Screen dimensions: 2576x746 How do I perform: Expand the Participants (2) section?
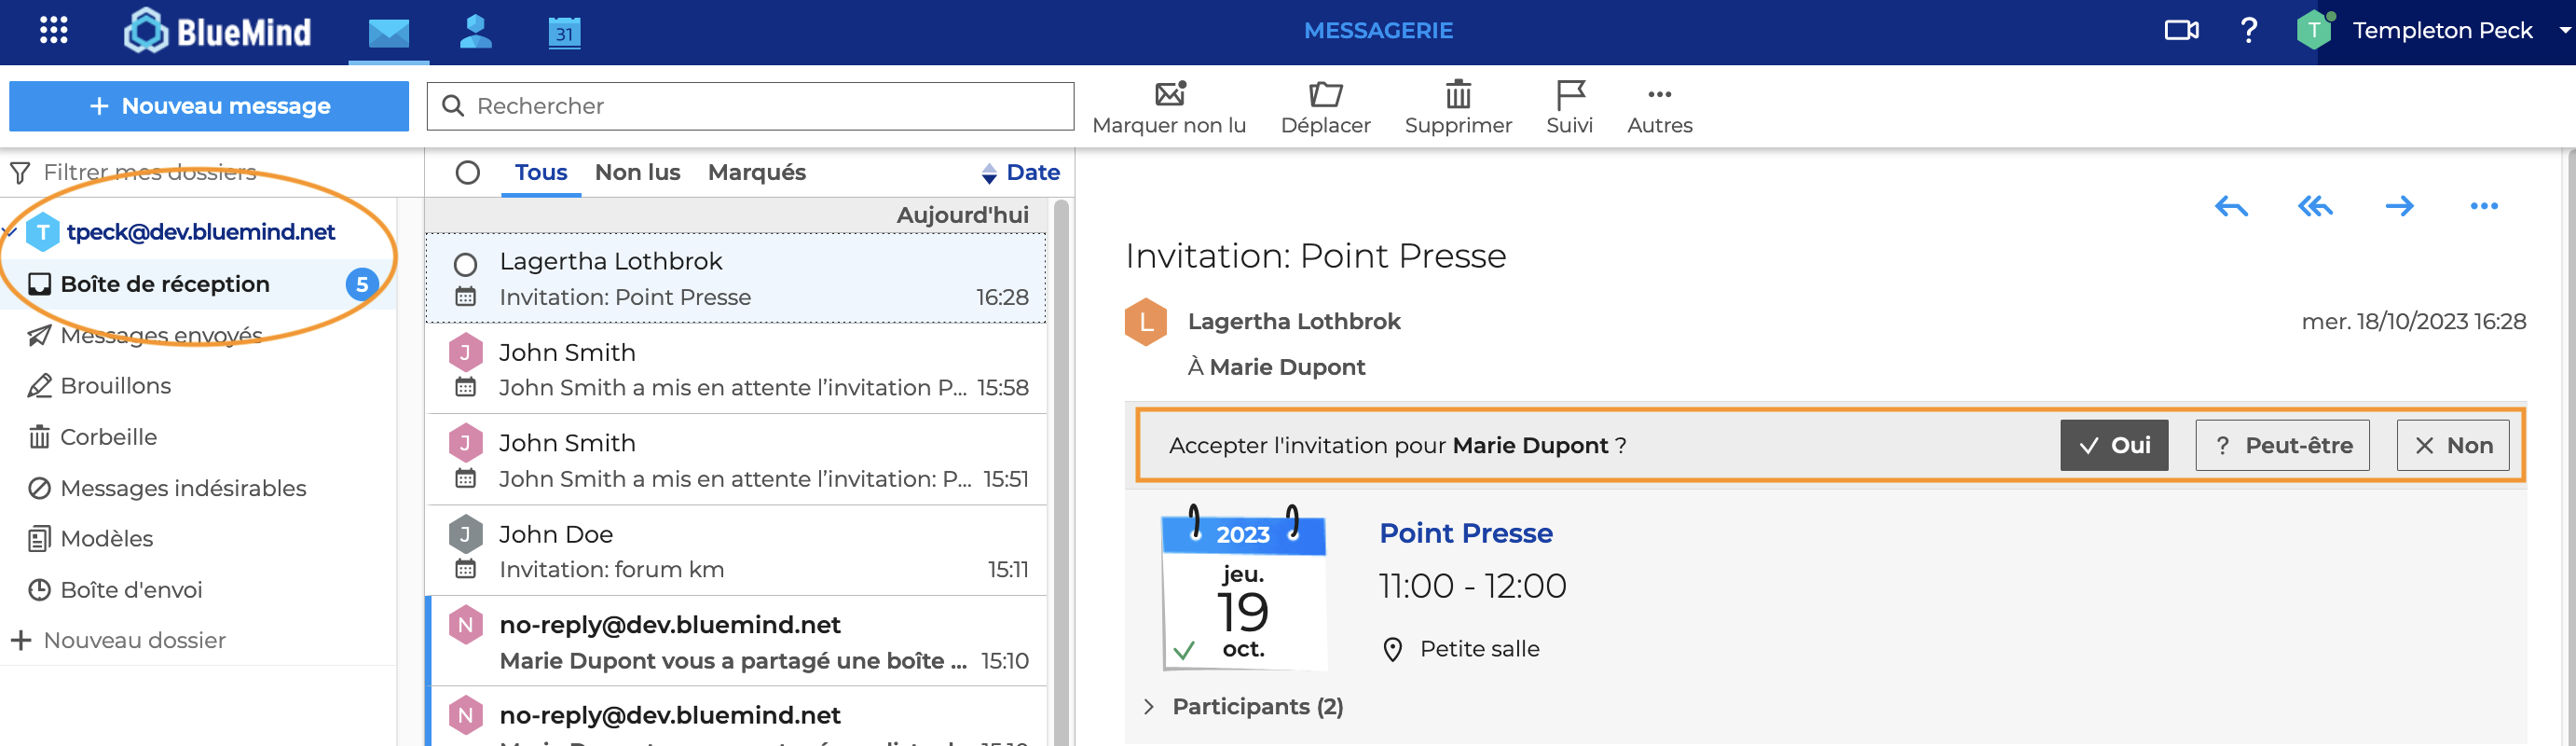point(1148,707)
